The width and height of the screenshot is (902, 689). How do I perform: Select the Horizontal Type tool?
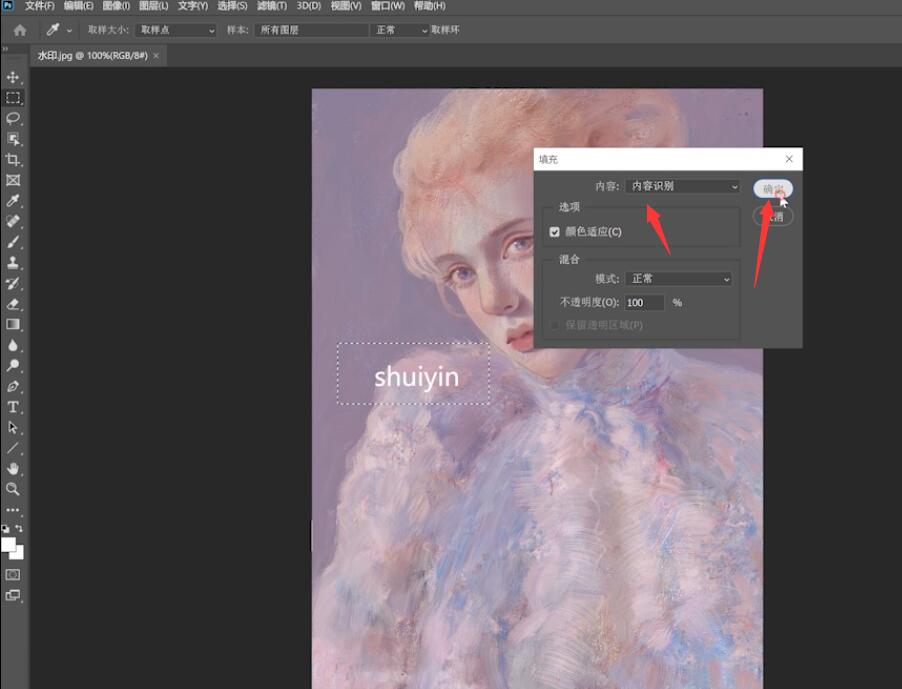pyautogui.click(x=13, y=407)
